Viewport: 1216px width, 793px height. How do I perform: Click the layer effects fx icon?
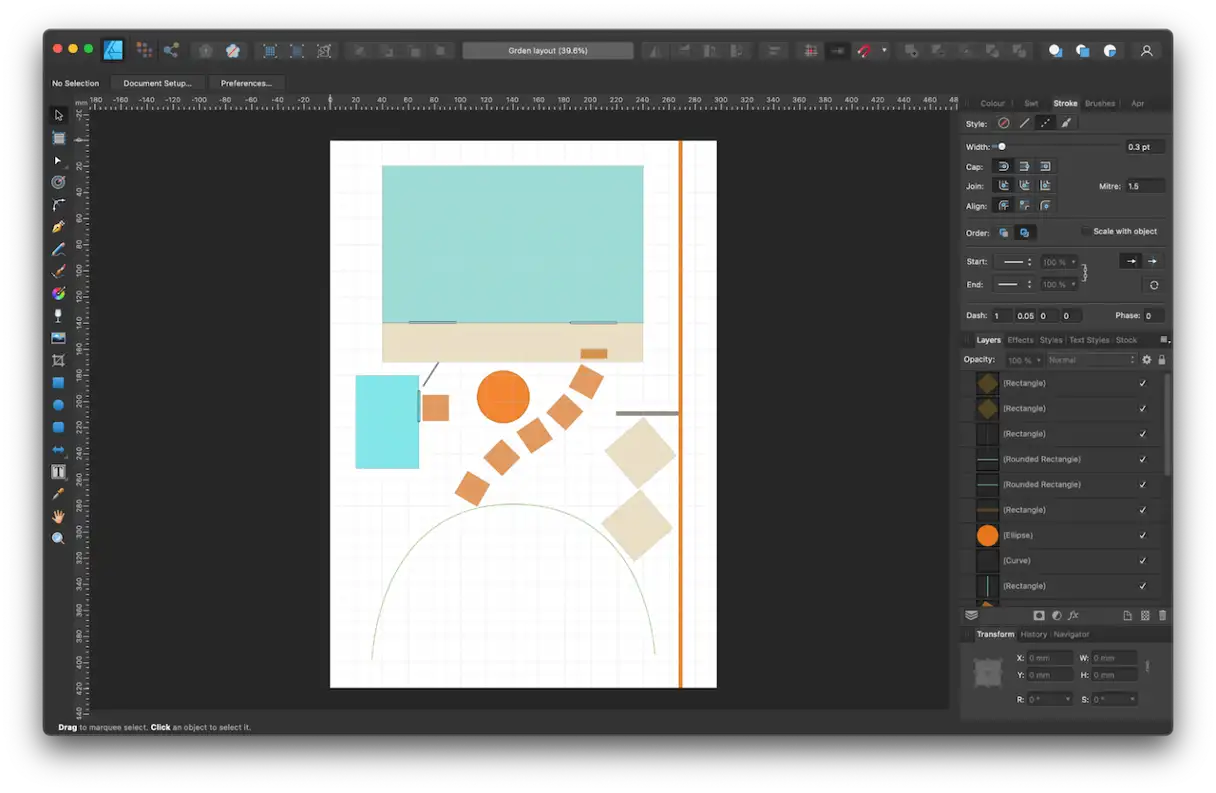[x=1073, y=616]
